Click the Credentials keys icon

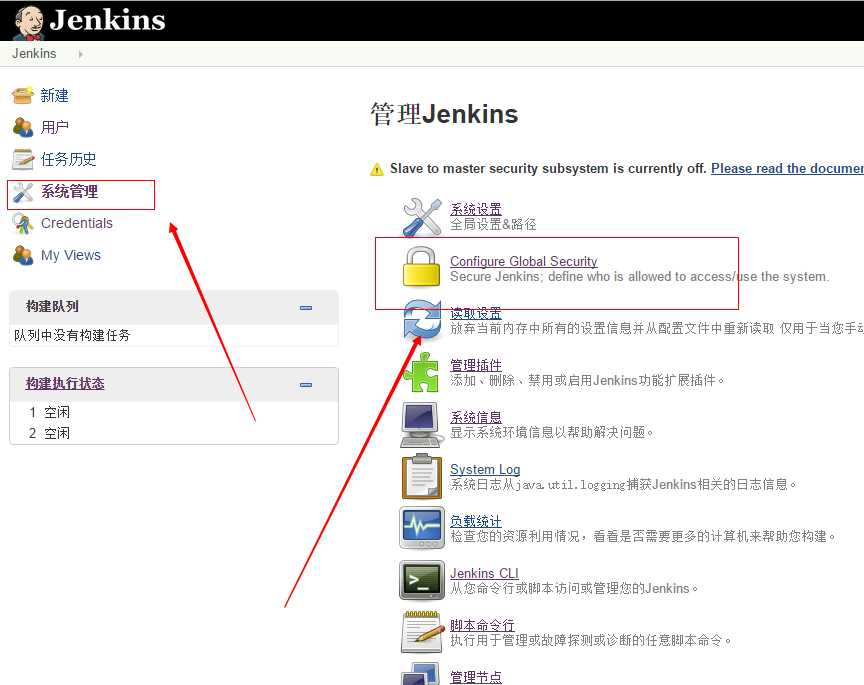[23, 223]
